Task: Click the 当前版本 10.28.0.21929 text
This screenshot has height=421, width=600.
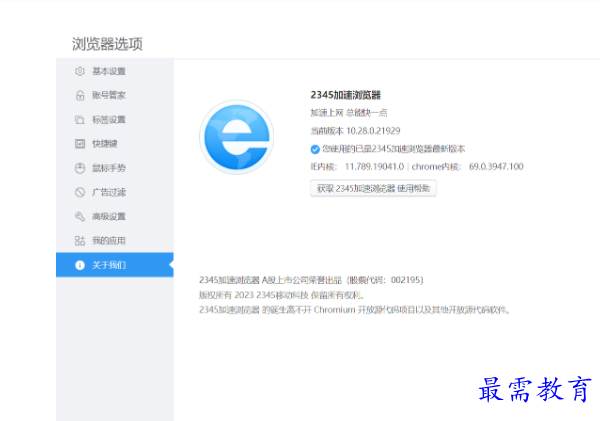Action: point(355,131)
